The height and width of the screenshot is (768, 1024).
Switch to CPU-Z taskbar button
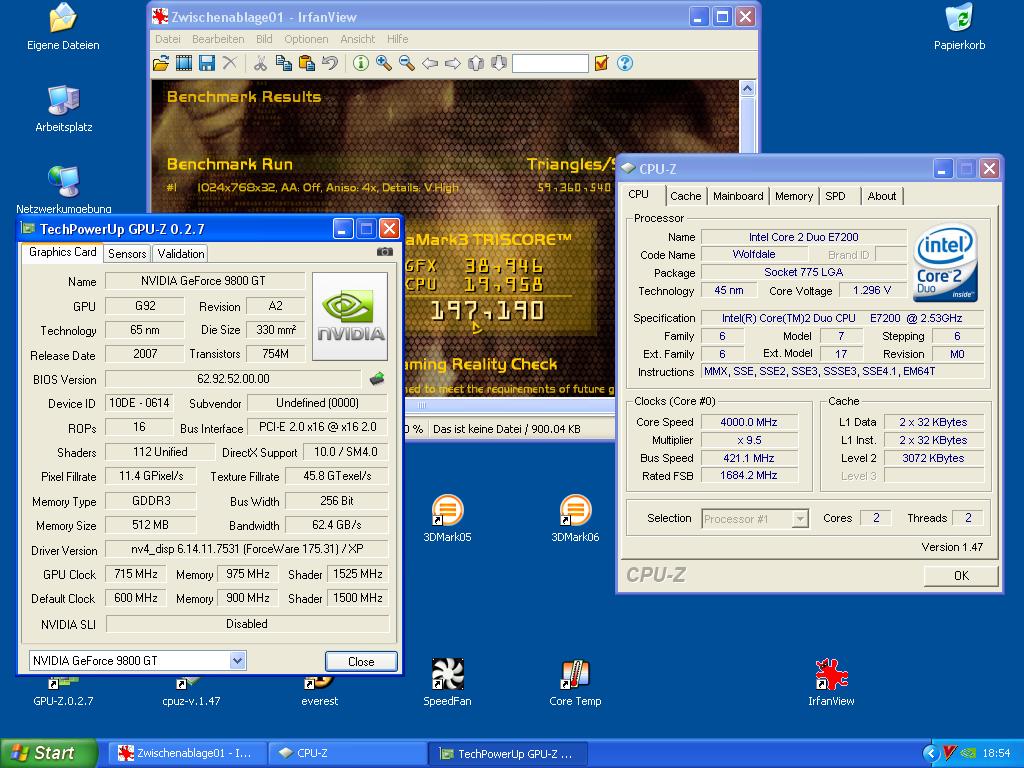tap(347, 754)
